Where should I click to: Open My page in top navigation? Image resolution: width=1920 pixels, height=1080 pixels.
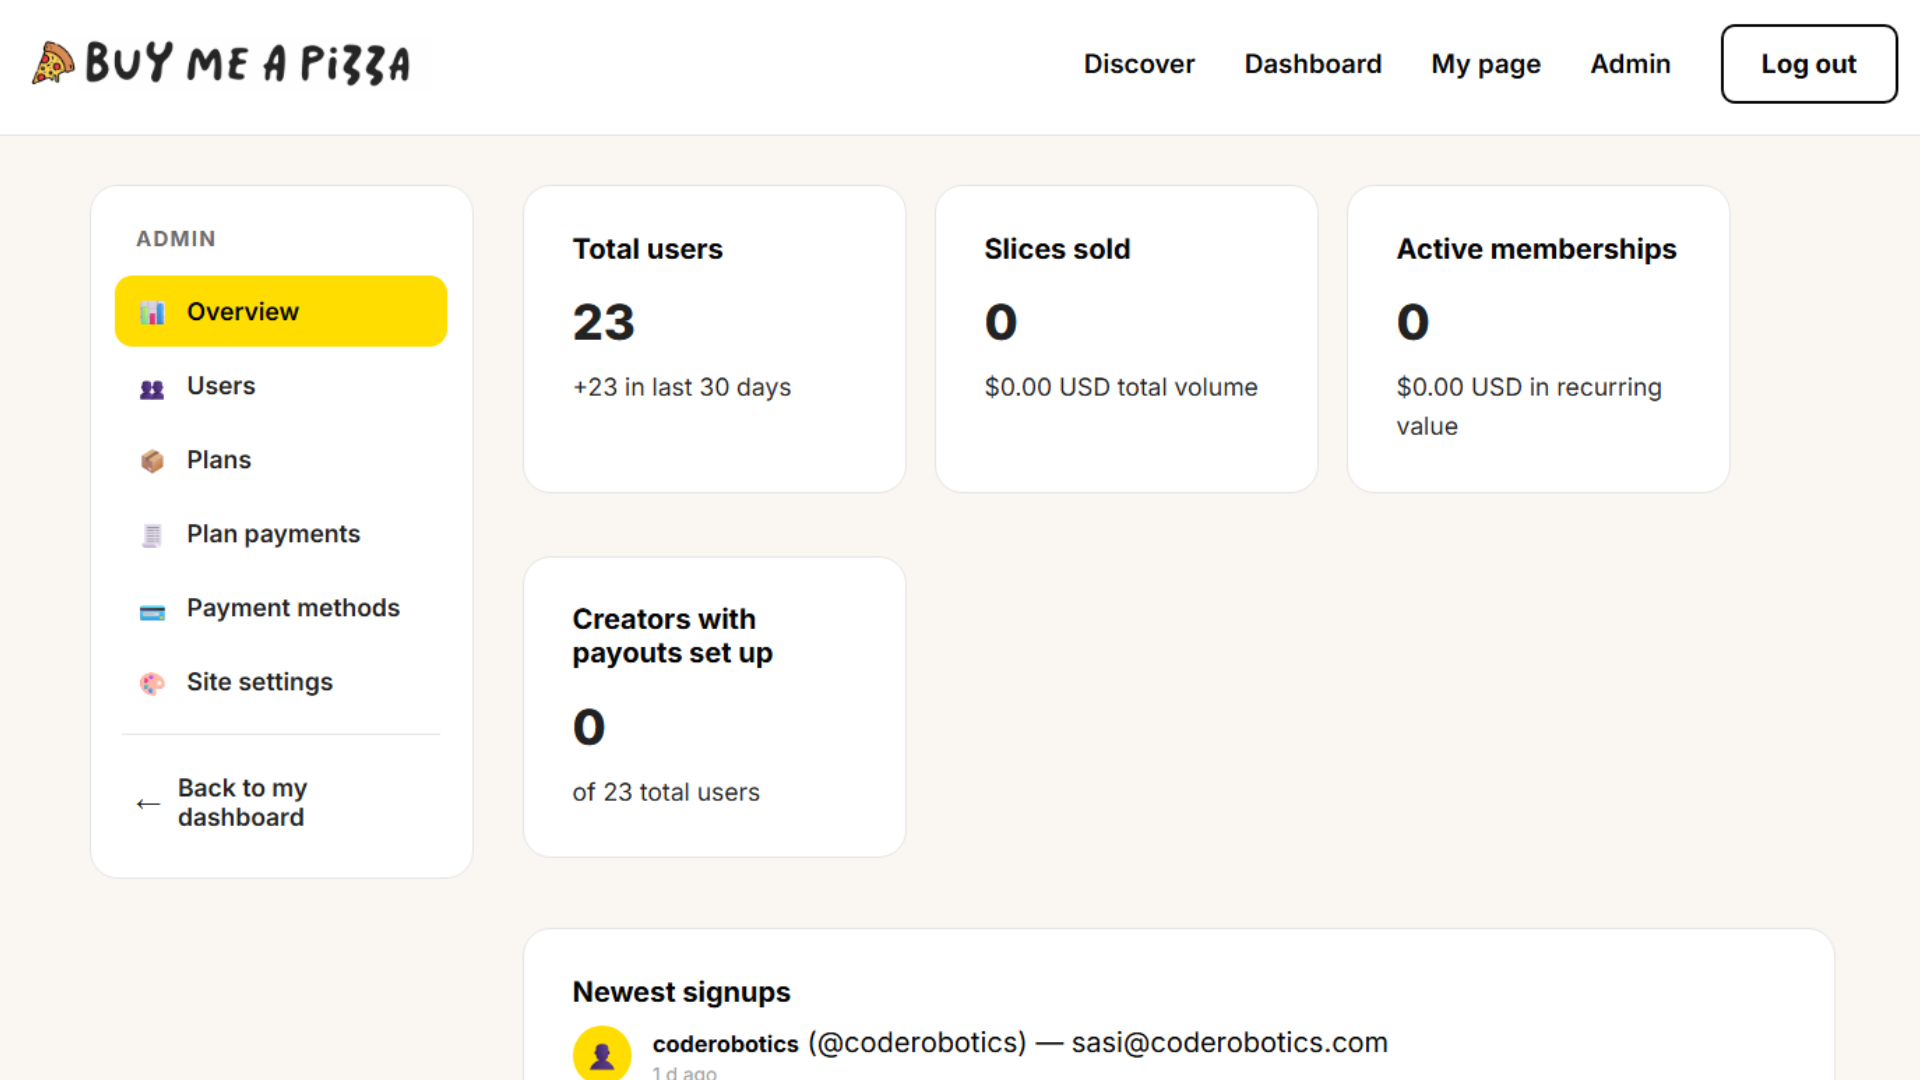tap(1486, 64)
